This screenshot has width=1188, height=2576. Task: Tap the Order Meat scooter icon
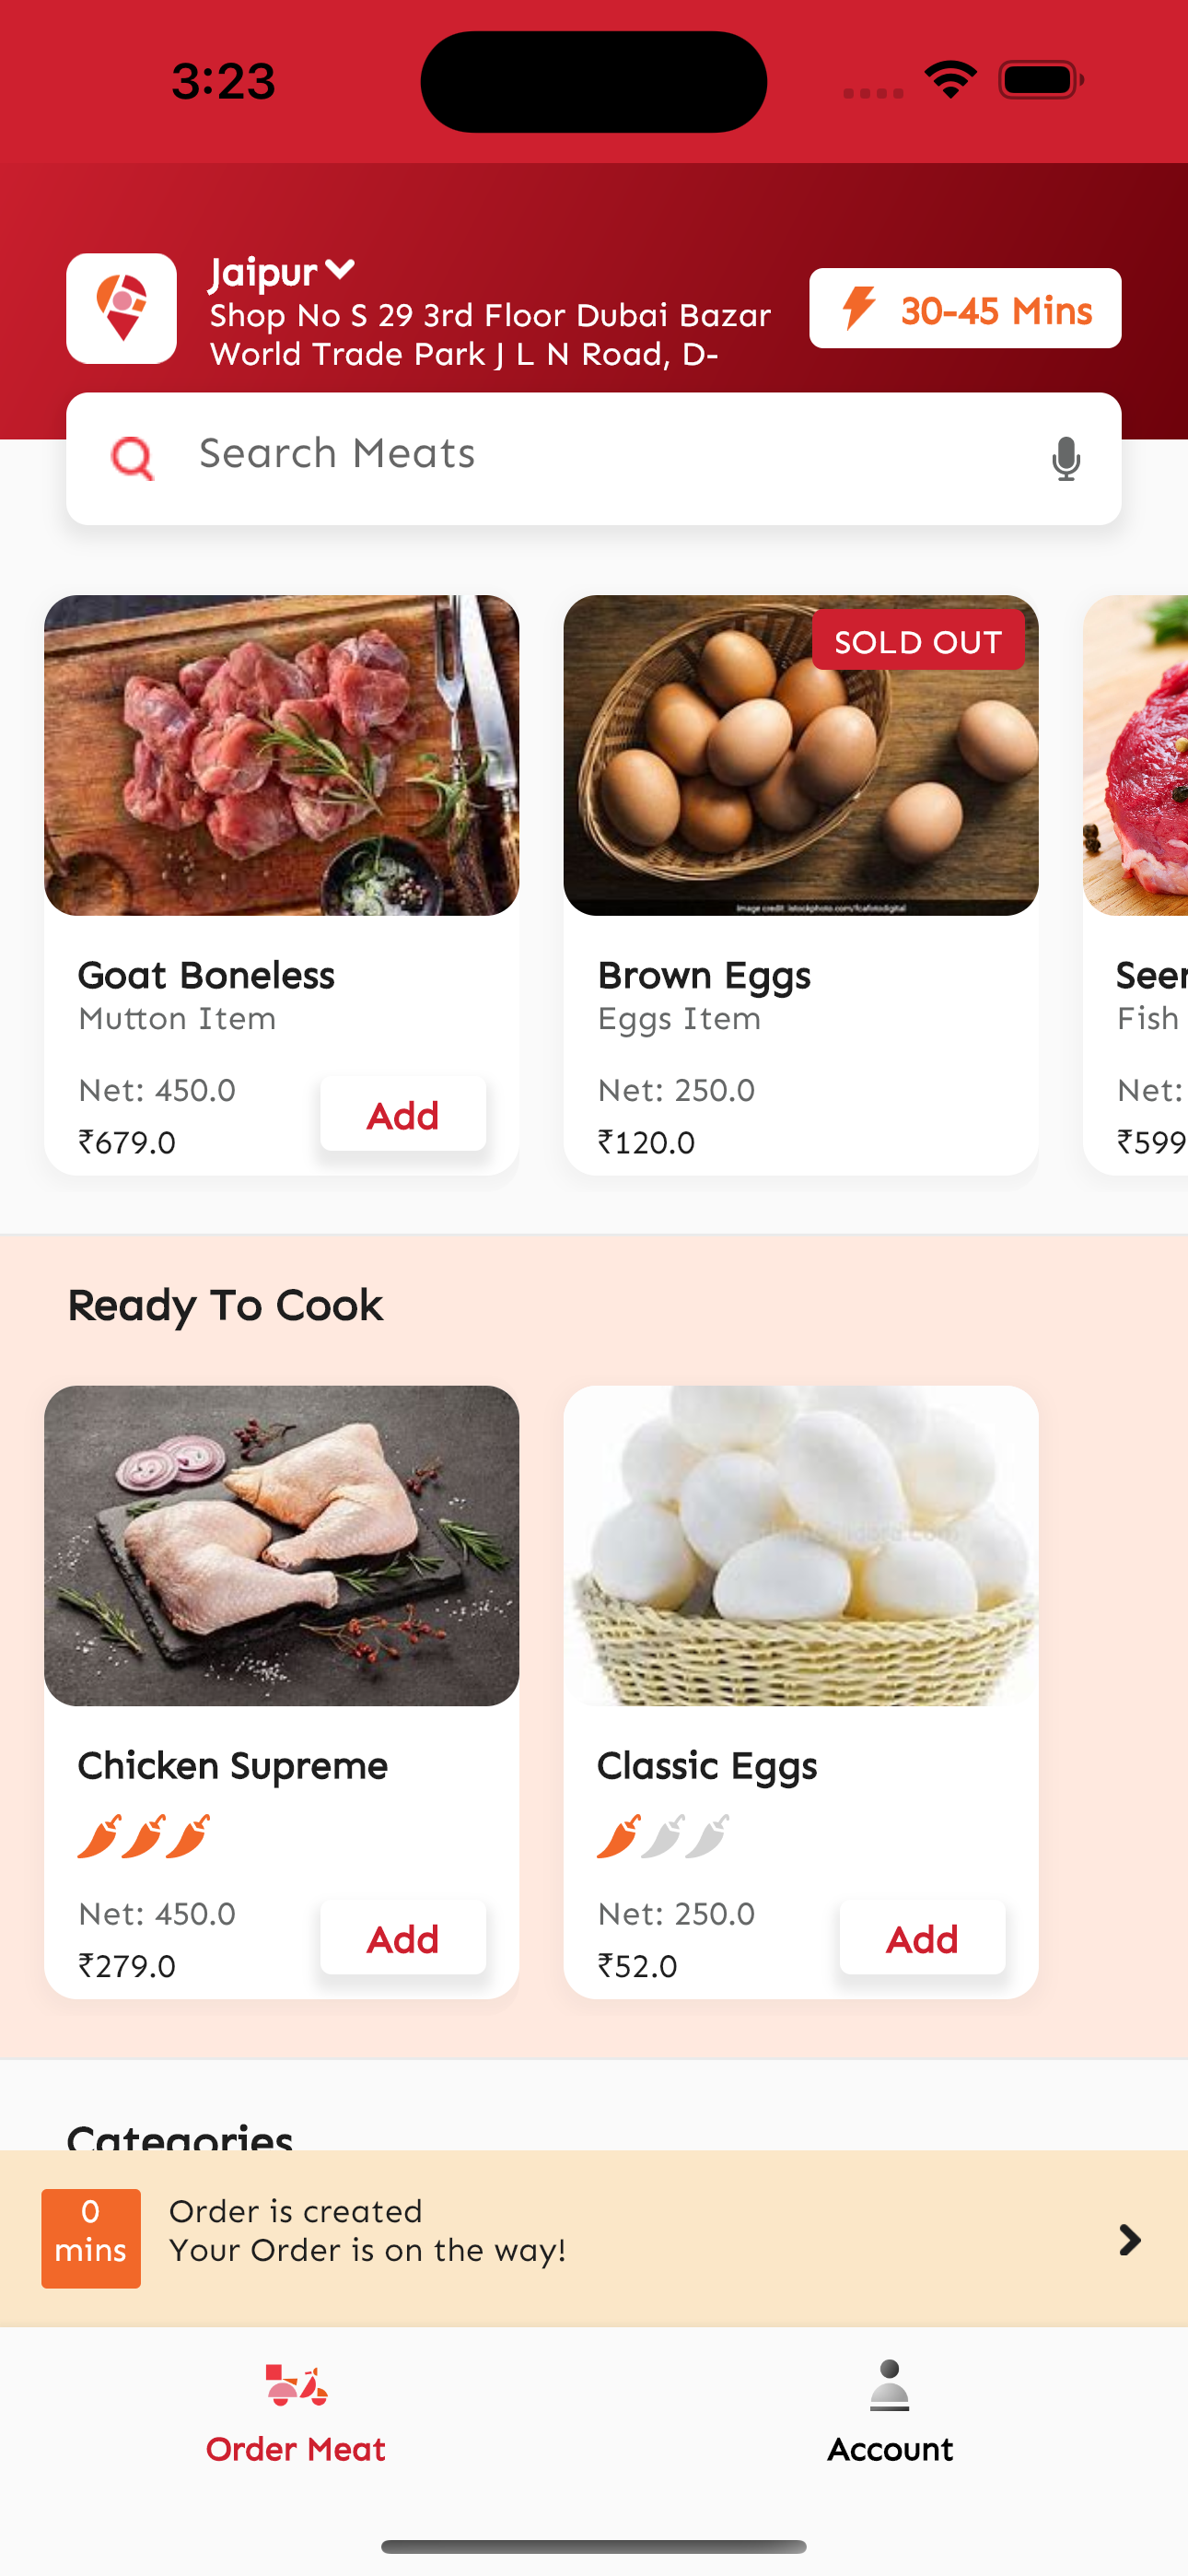coord(296,2384)
